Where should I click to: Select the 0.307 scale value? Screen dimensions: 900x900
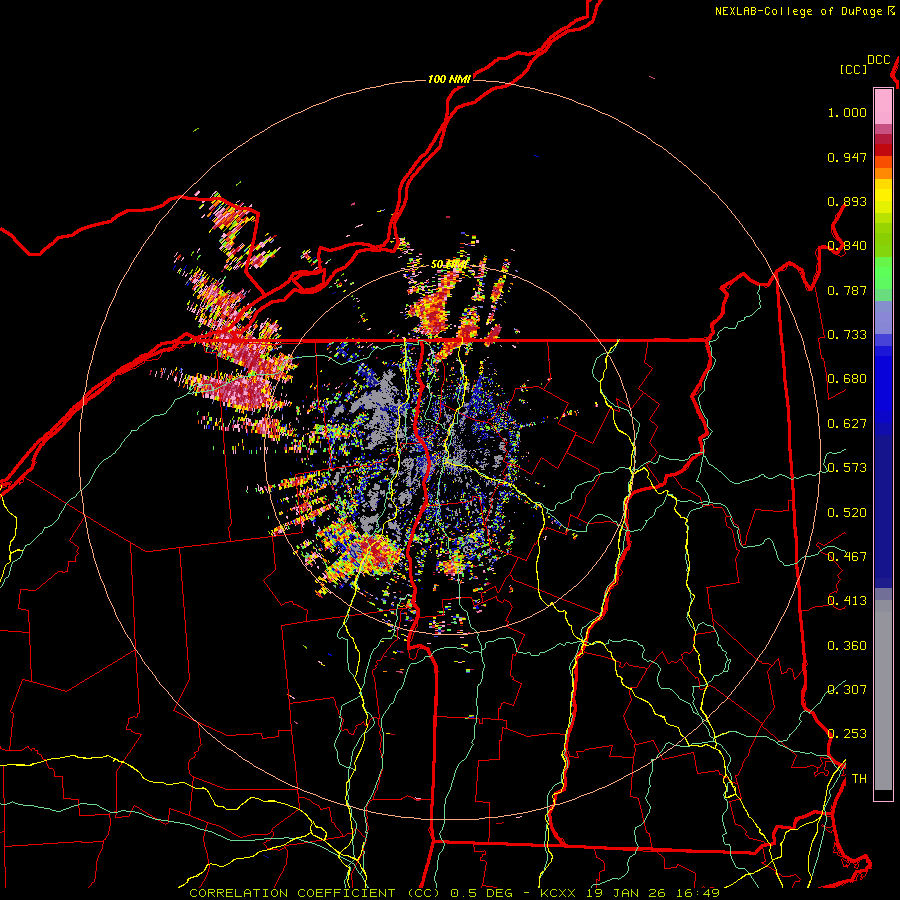[x=847, y=690]
